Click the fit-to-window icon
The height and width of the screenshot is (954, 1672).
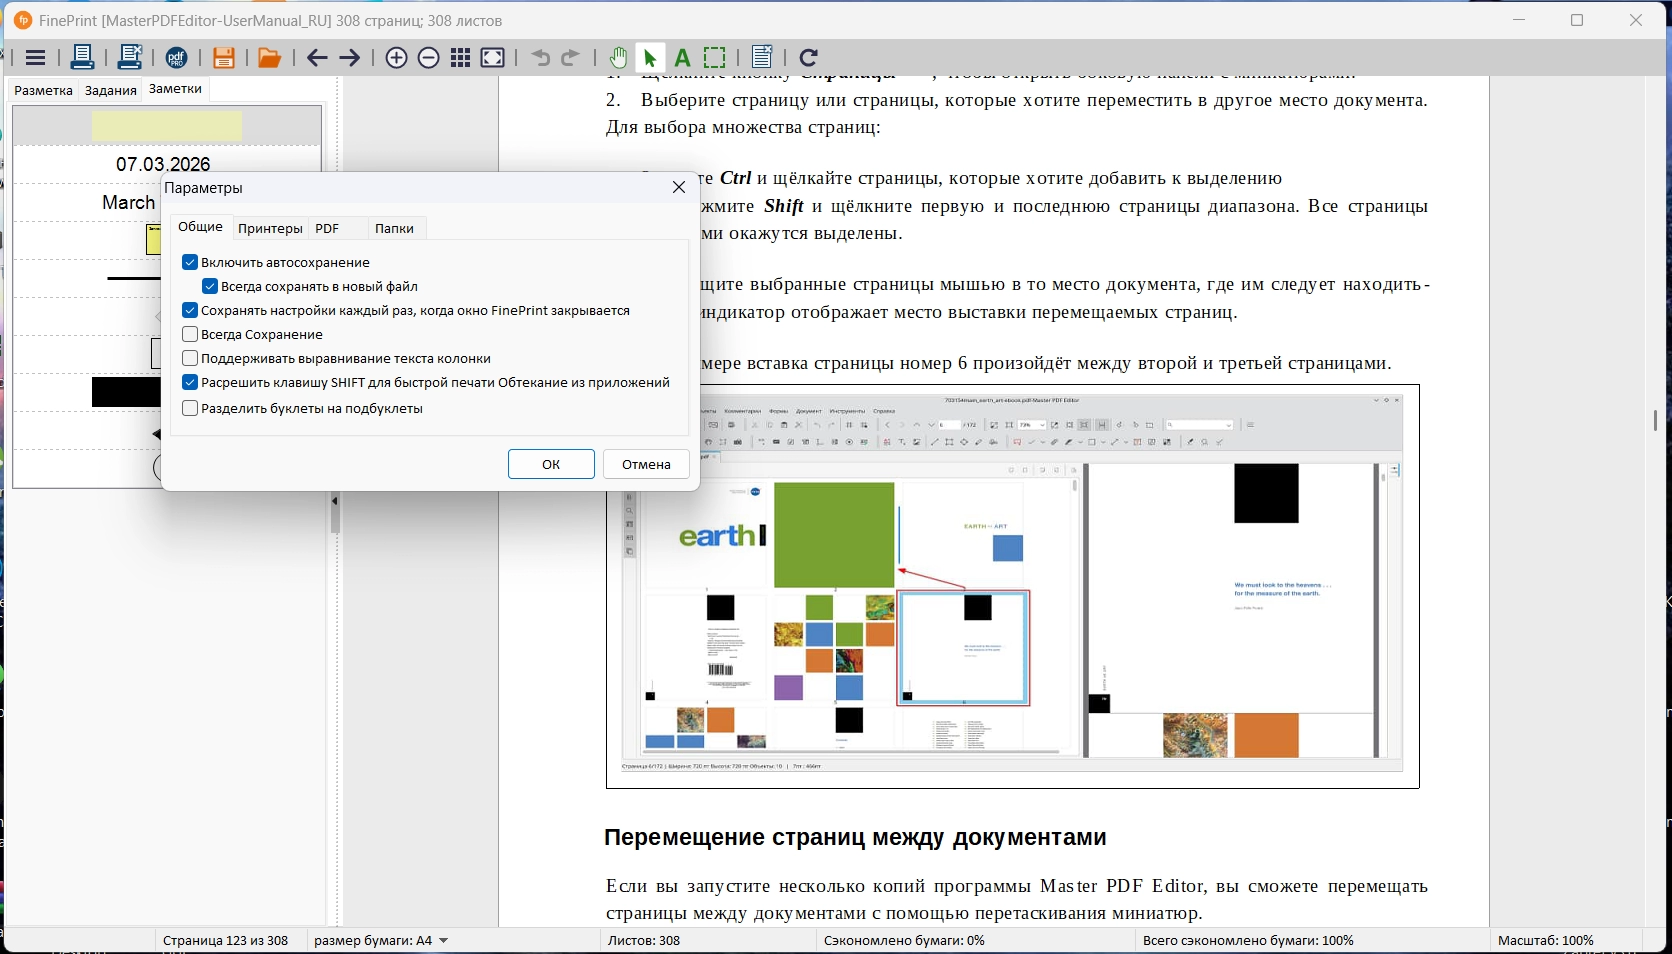click(x=493, y=58)
